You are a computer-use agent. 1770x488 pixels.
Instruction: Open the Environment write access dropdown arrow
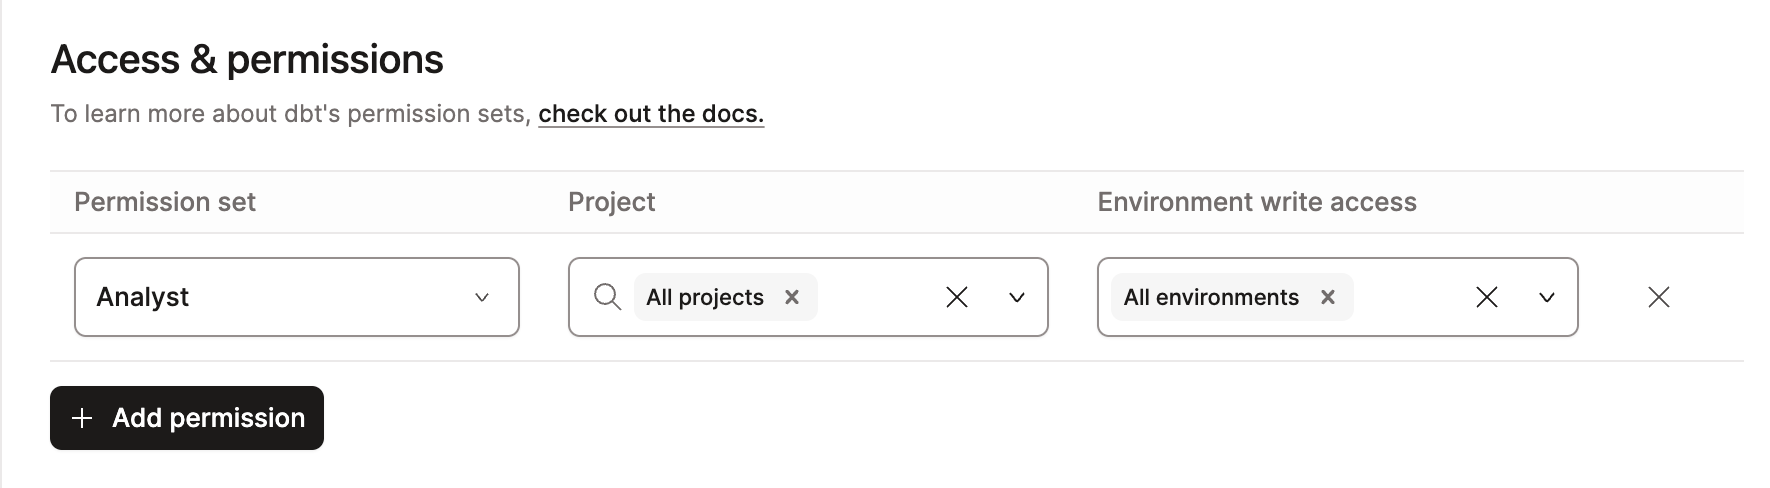[1547, 297]
